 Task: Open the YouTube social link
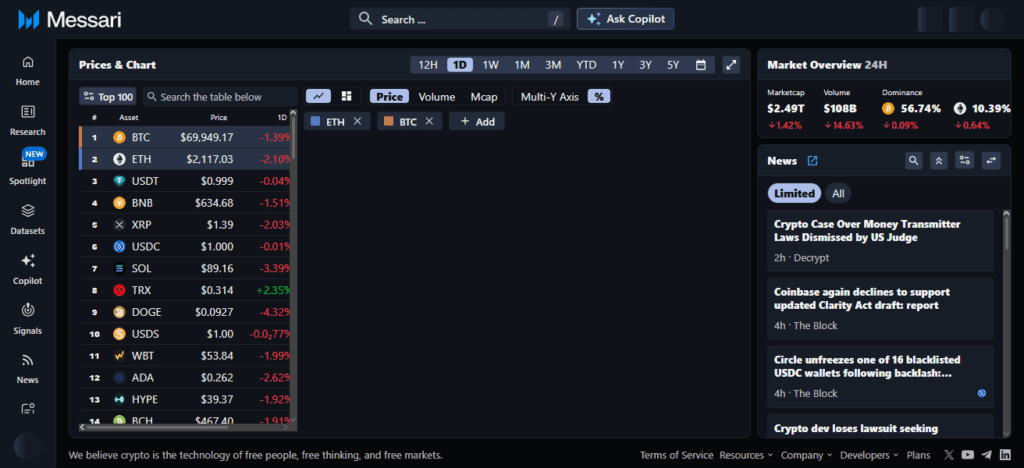click(x=967, y=455)
